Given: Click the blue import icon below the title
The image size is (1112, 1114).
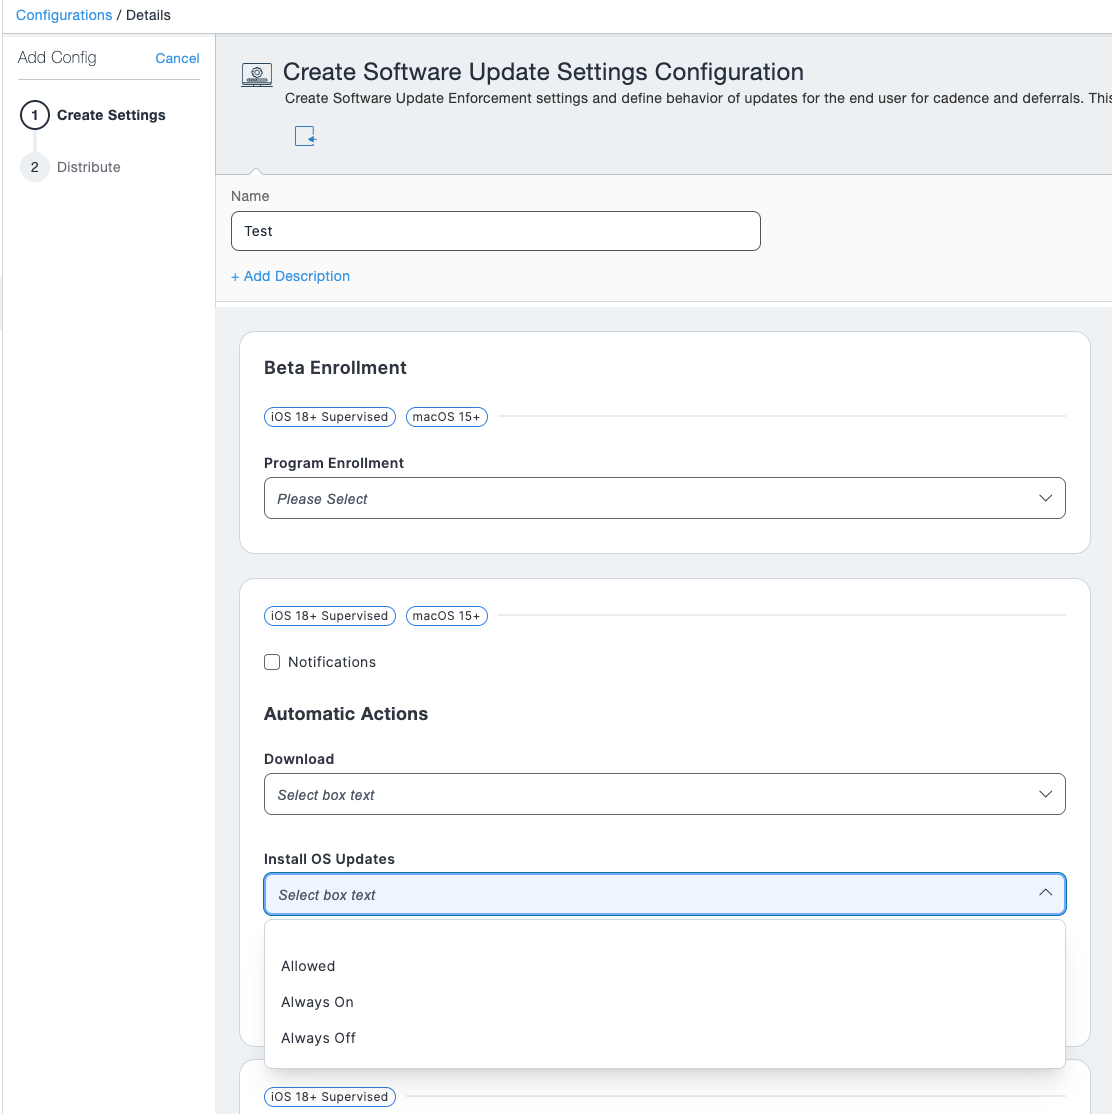Looking at the screenshot, I should tap(305, 135).
